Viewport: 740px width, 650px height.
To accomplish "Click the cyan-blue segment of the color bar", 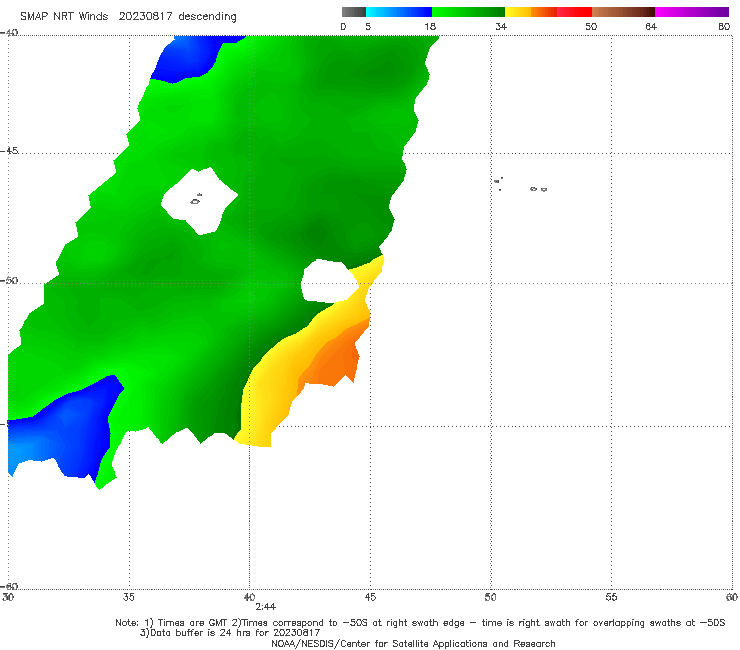I will [x=399, y=12].
